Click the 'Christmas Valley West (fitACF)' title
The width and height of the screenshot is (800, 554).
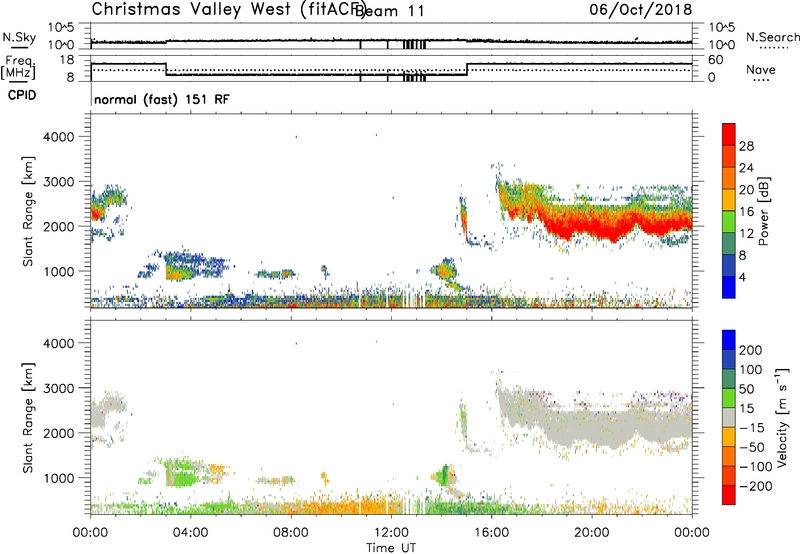[x=228, y=9]
